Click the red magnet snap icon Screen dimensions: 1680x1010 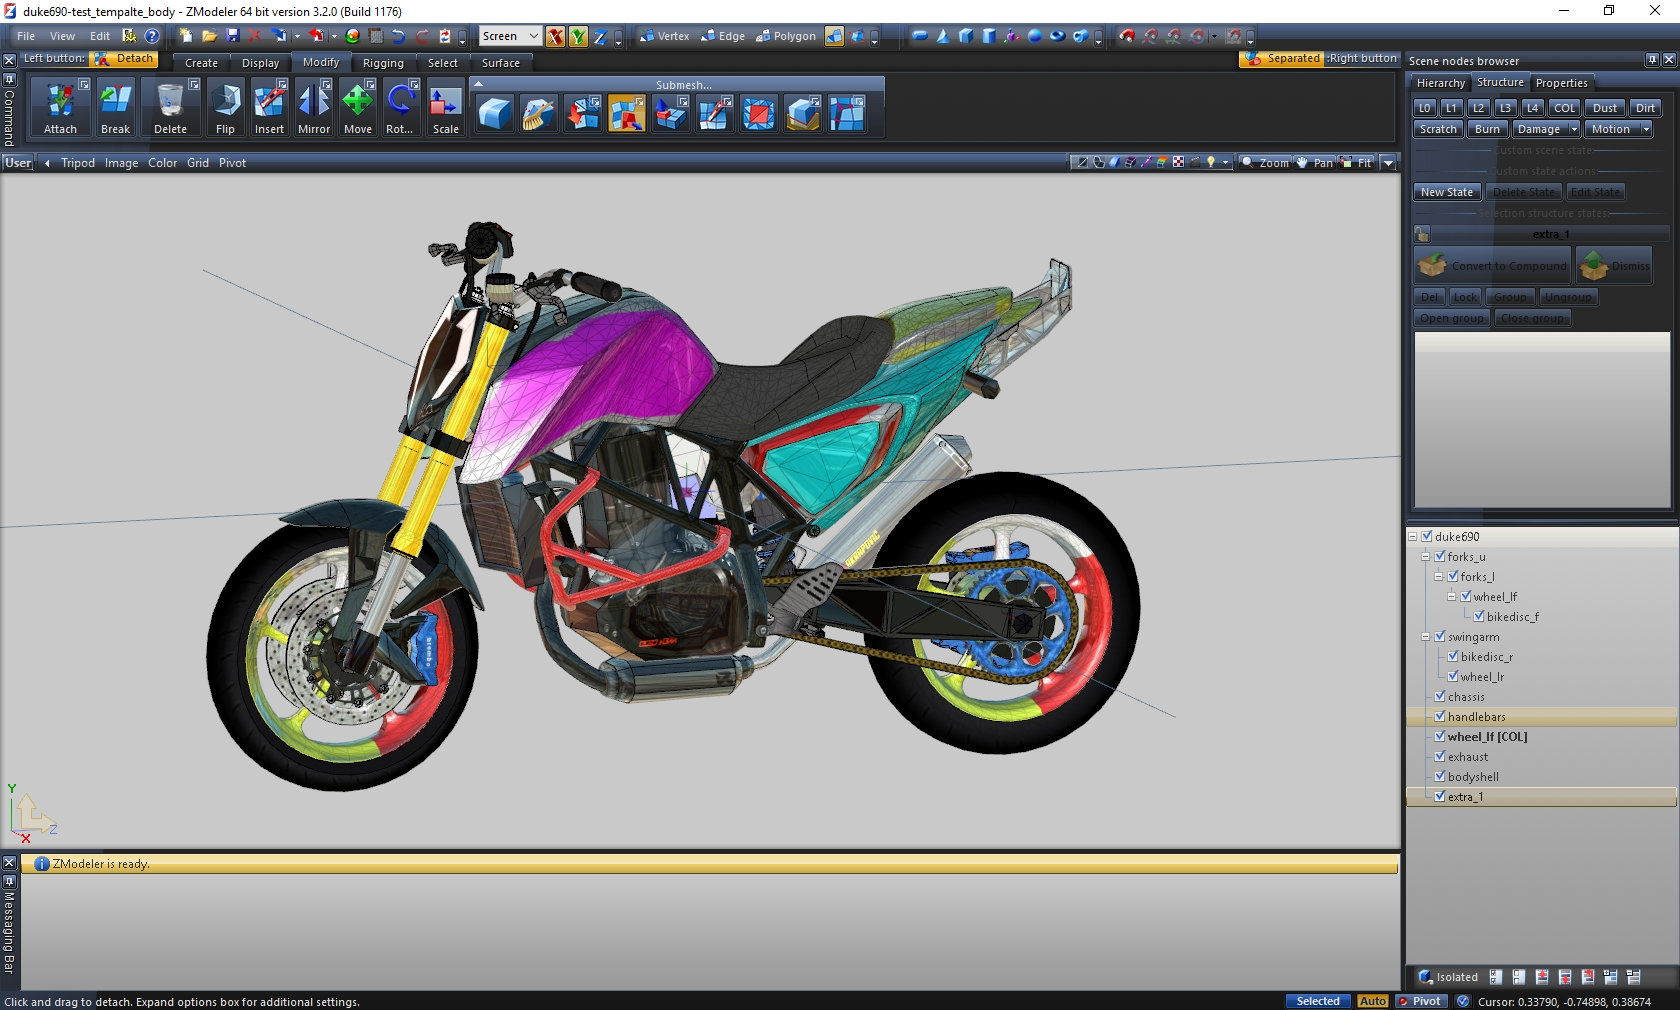tap(1127, 36)
